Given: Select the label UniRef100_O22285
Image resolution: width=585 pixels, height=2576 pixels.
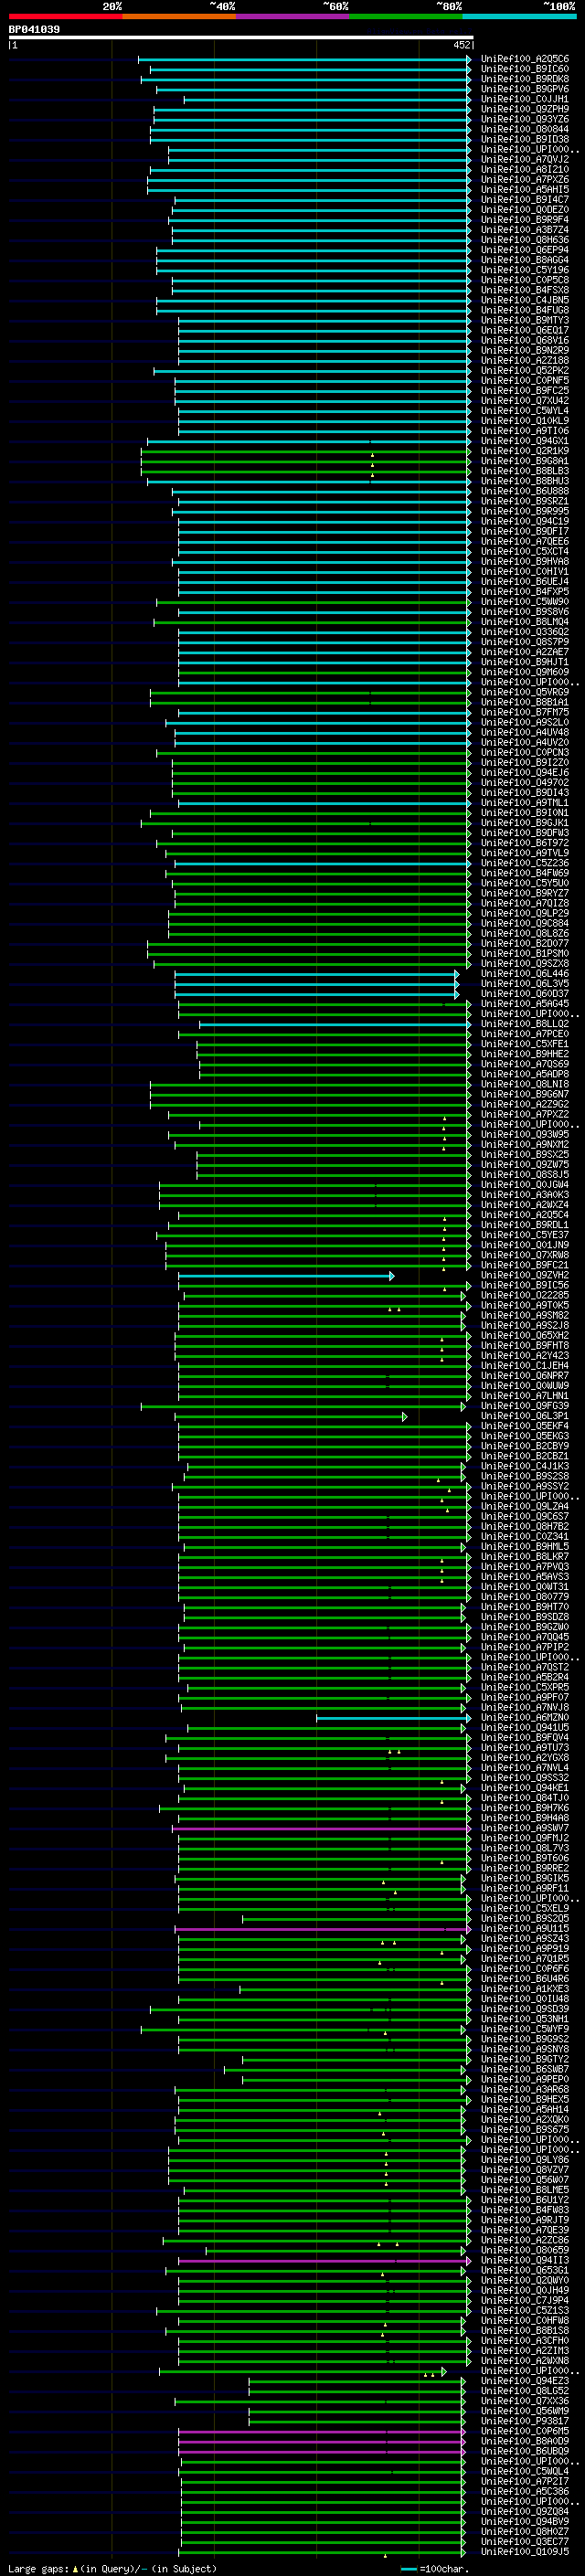Looking at the screenshot, I should (525, 1296).
